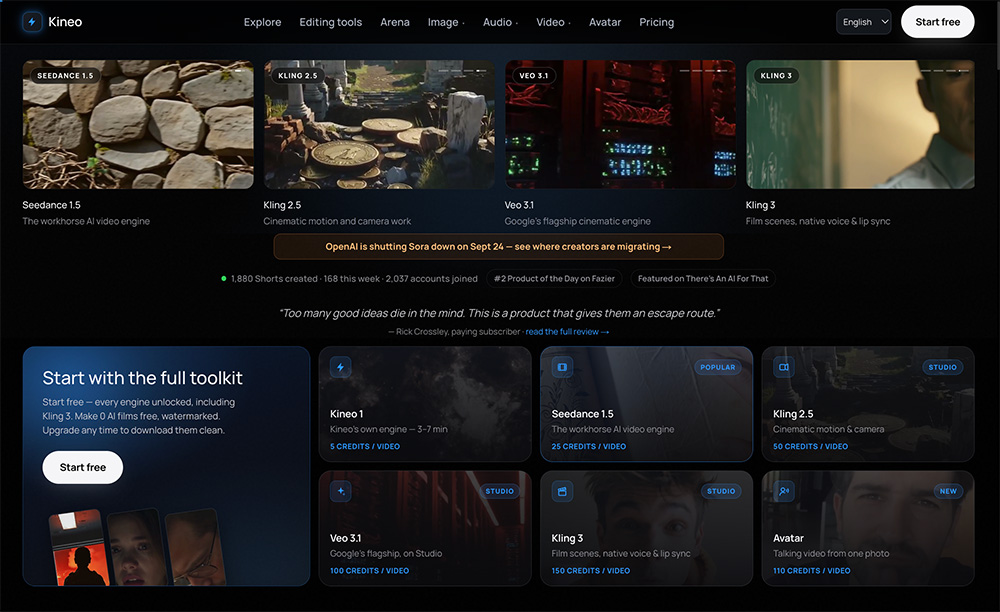The height and width of the screenshot is (612, 1000).
Task: Click the '100 CREDITS / VIDEO' text
Action: [x=369, y=571]
